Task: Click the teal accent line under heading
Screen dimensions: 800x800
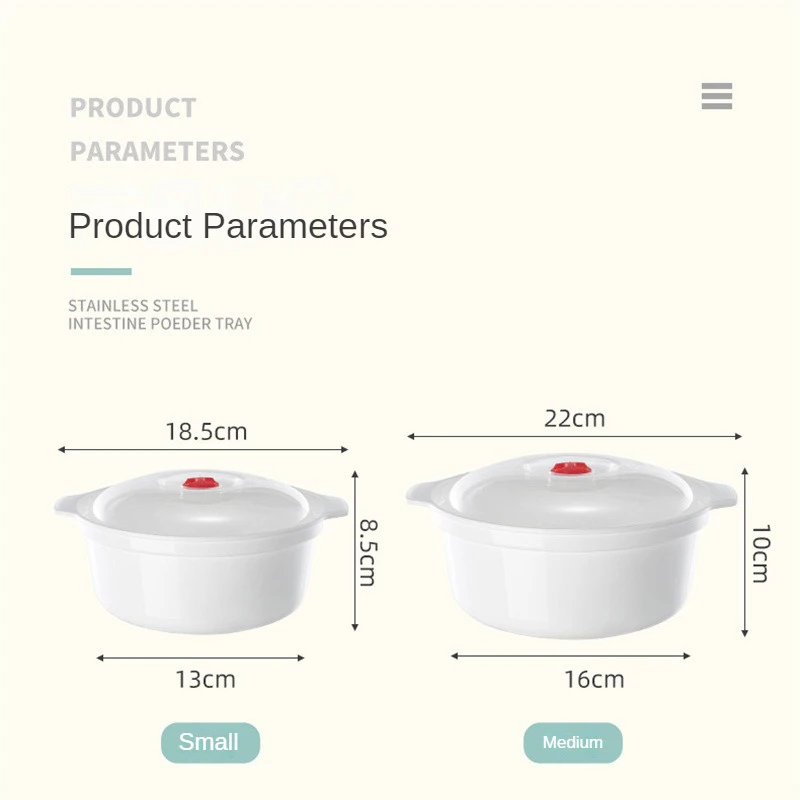Action: [x=101, y=271]
